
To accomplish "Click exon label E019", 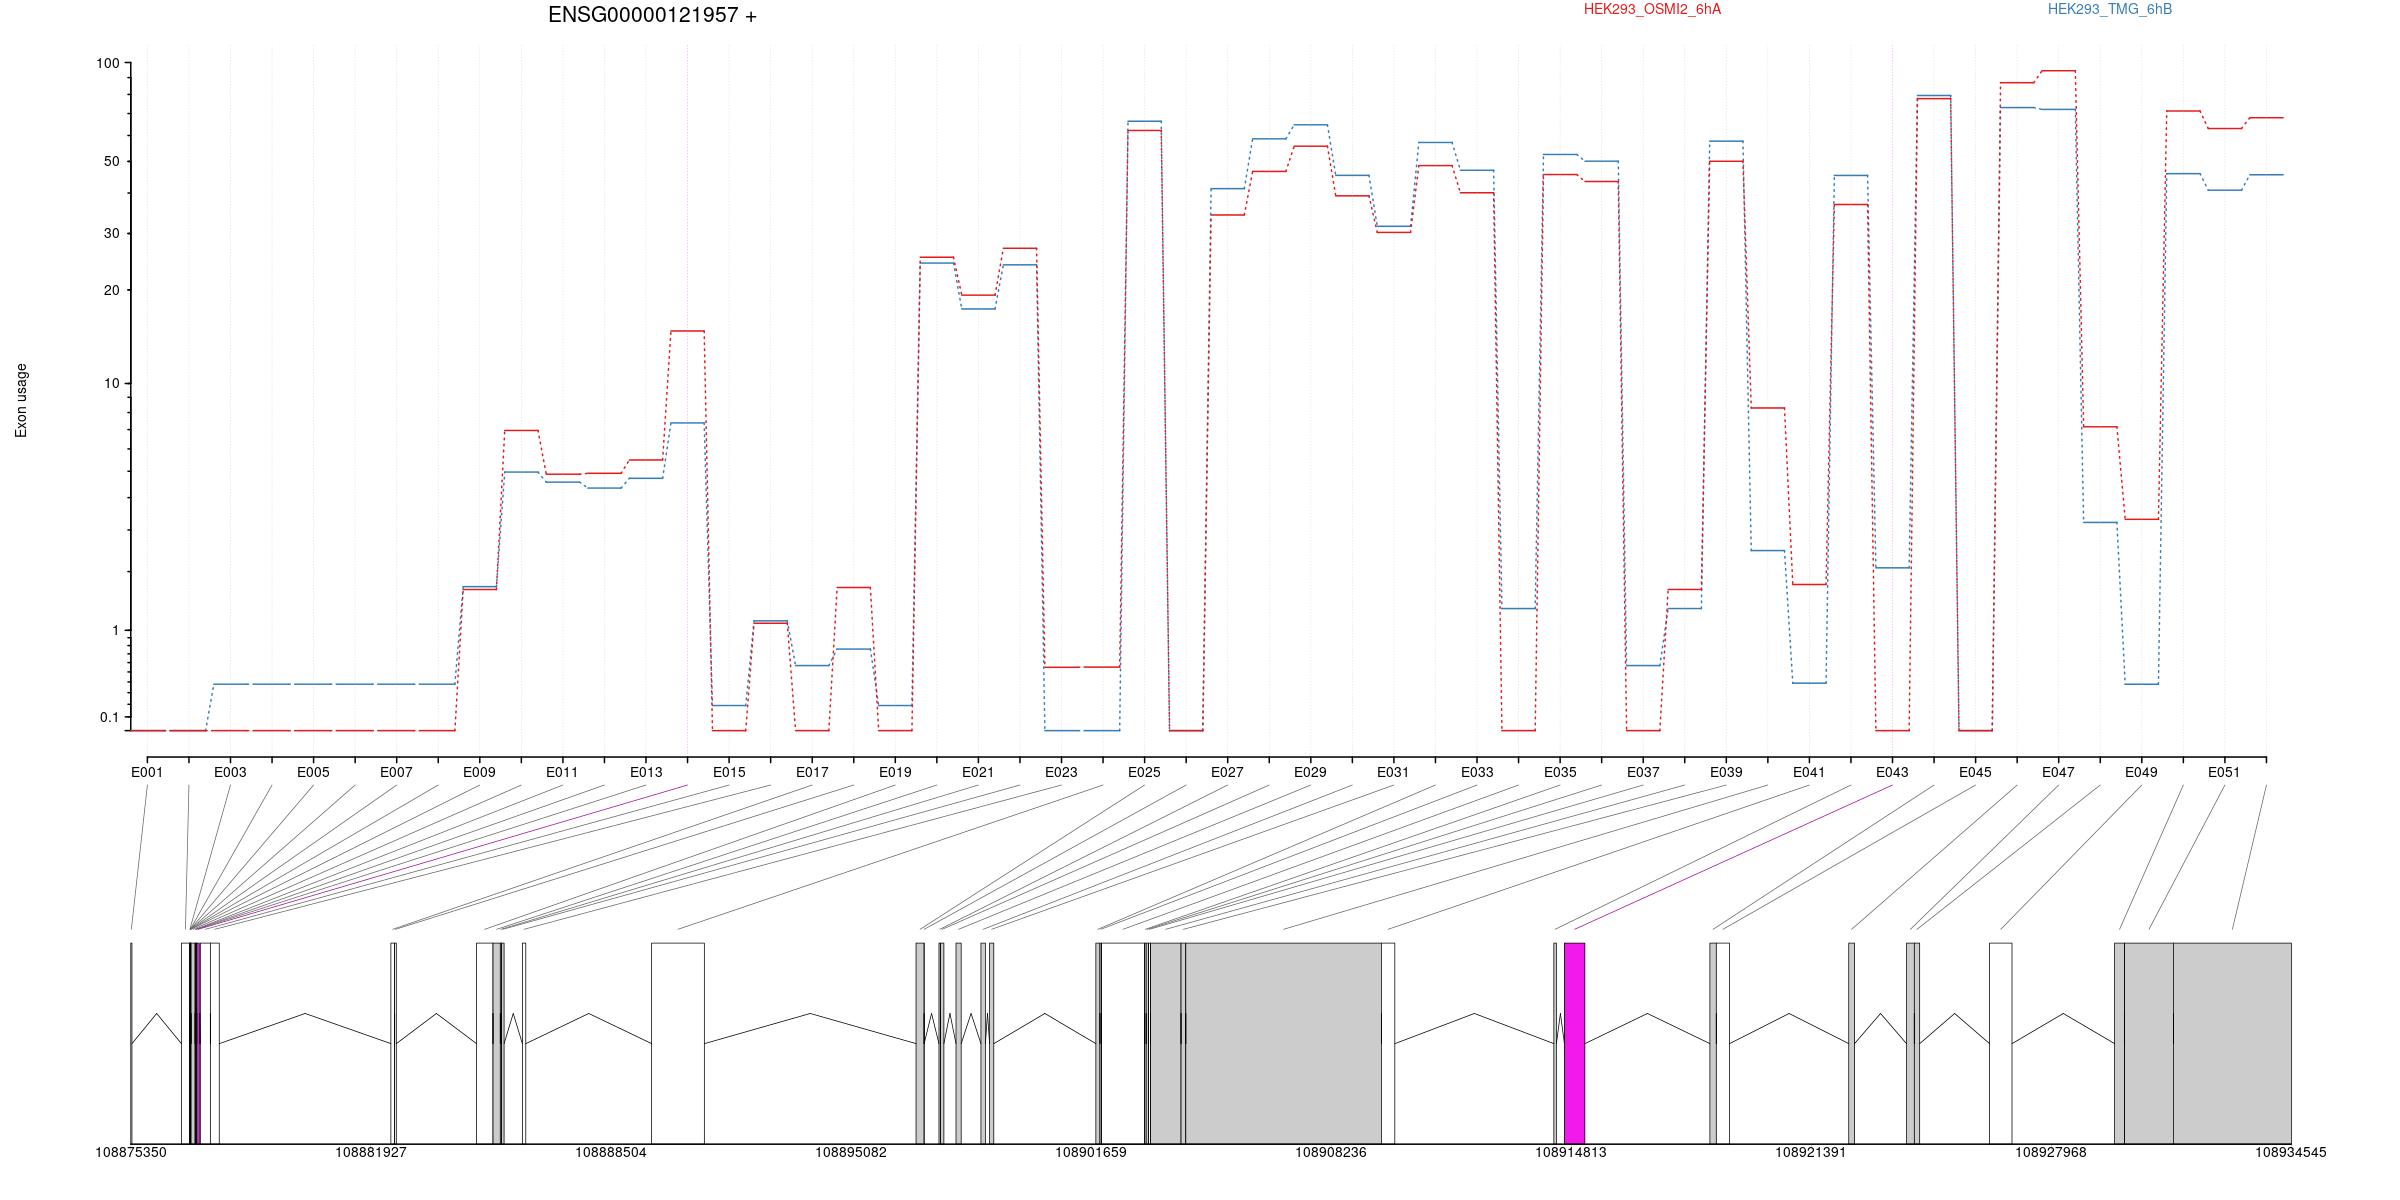I will click(895, 772).
